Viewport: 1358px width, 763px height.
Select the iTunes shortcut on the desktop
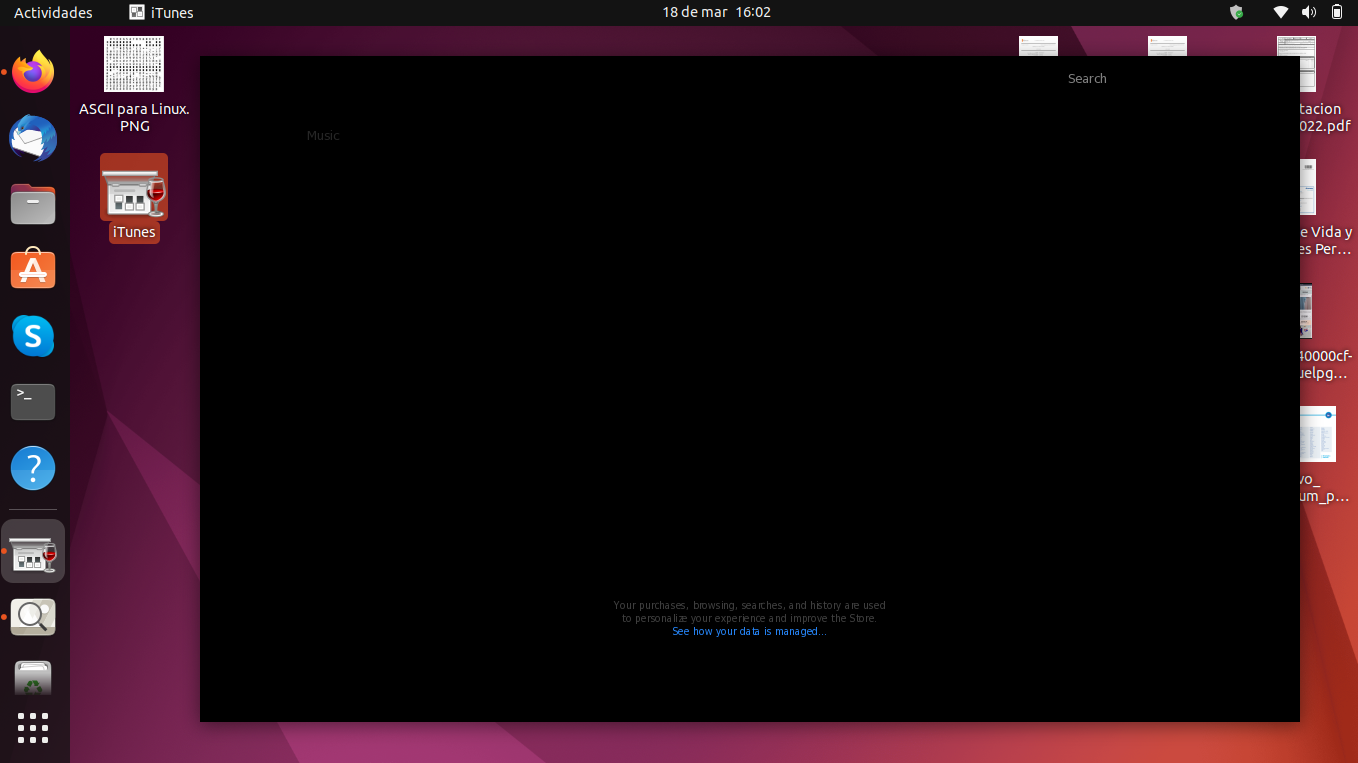(134, 198)
